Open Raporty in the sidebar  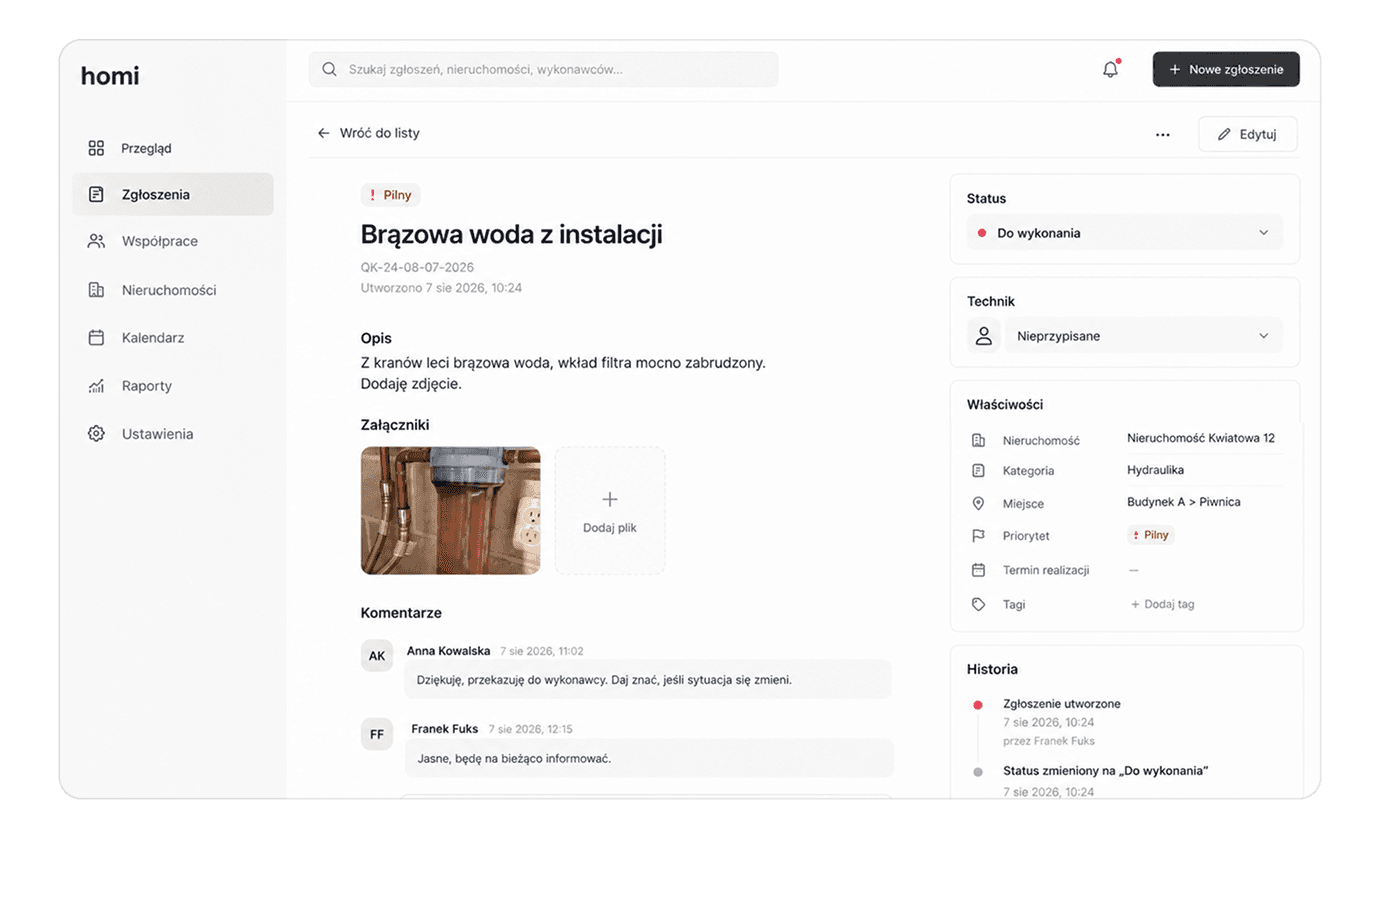click(173, 386)
